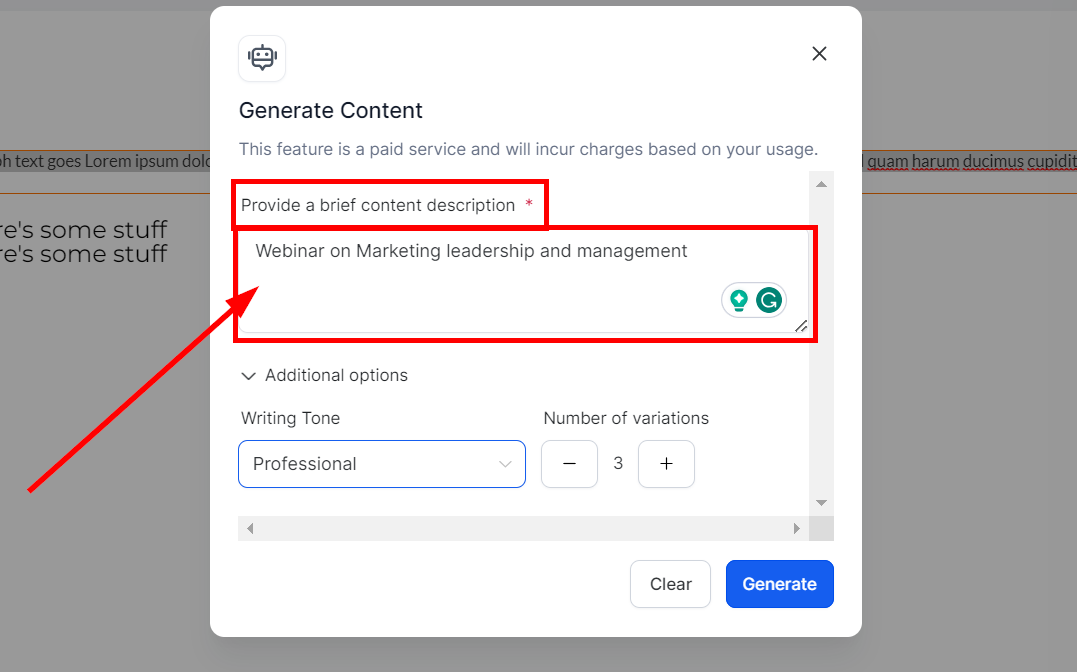The height and width of the screenshot is (672, 1077).
Task: Open the Writing Tone dropdown
Action: coord(382,464)
